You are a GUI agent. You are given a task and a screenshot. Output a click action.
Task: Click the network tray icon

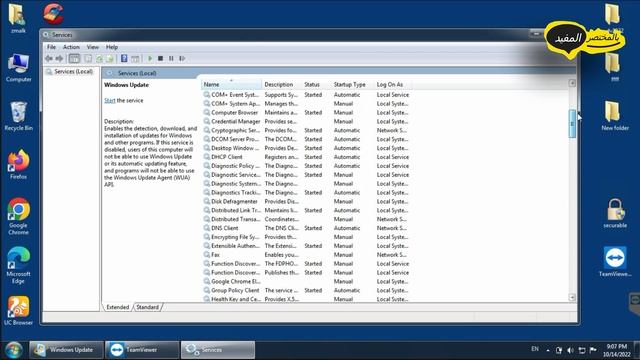click(582, 350)
